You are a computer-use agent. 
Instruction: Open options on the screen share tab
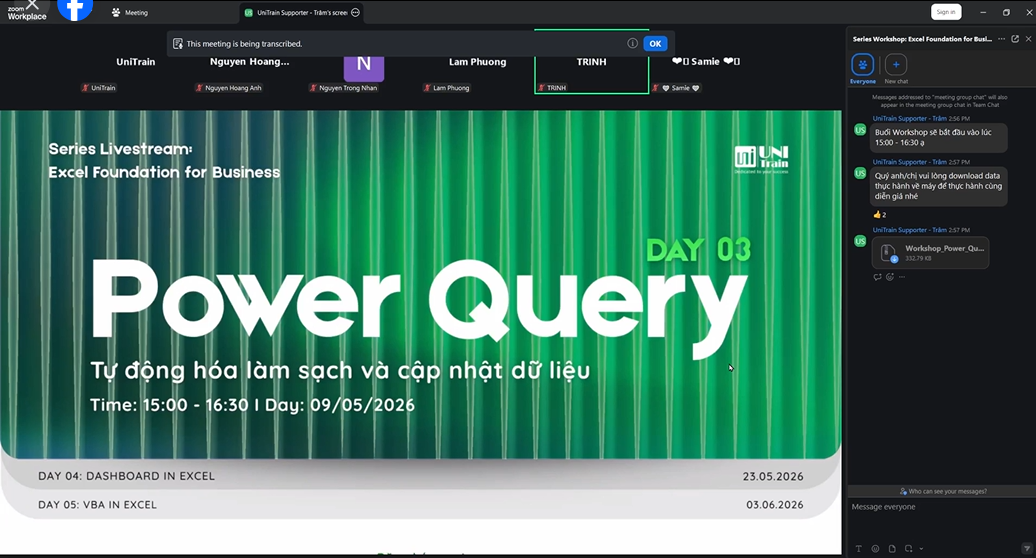[355, 13]
